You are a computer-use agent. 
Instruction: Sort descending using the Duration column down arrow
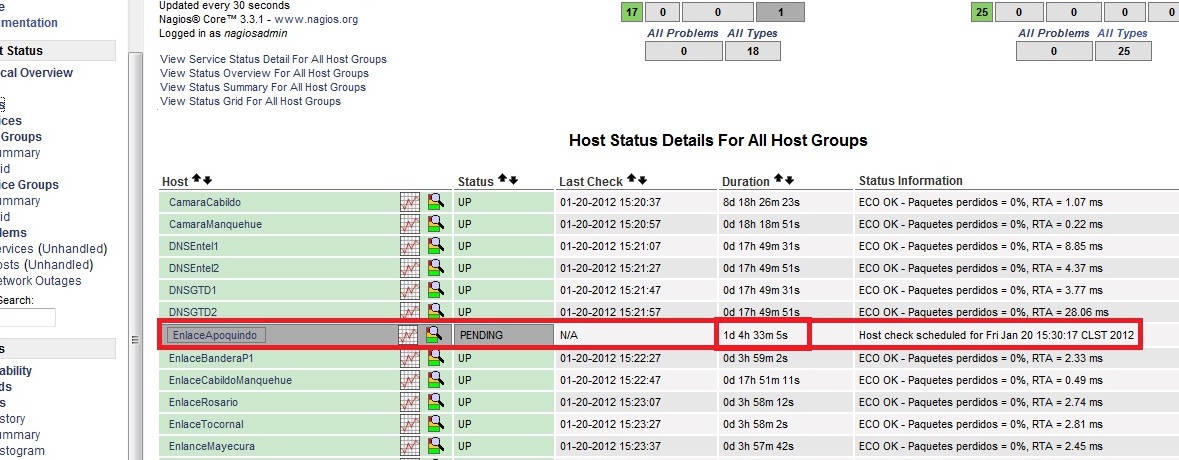pos(794,181)
